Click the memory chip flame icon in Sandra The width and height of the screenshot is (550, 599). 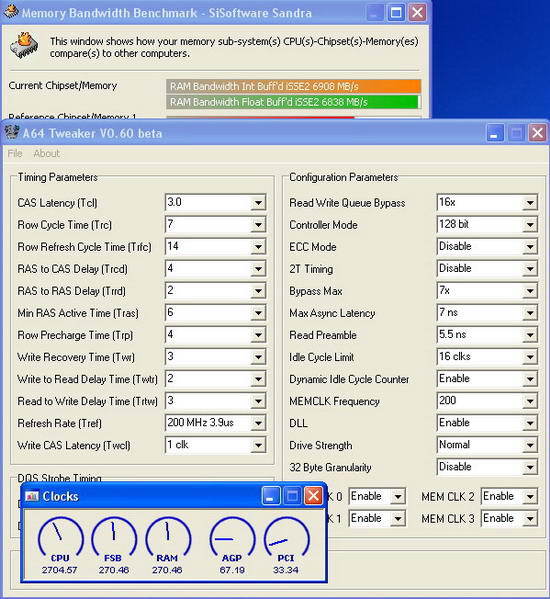tap(24, 46)
